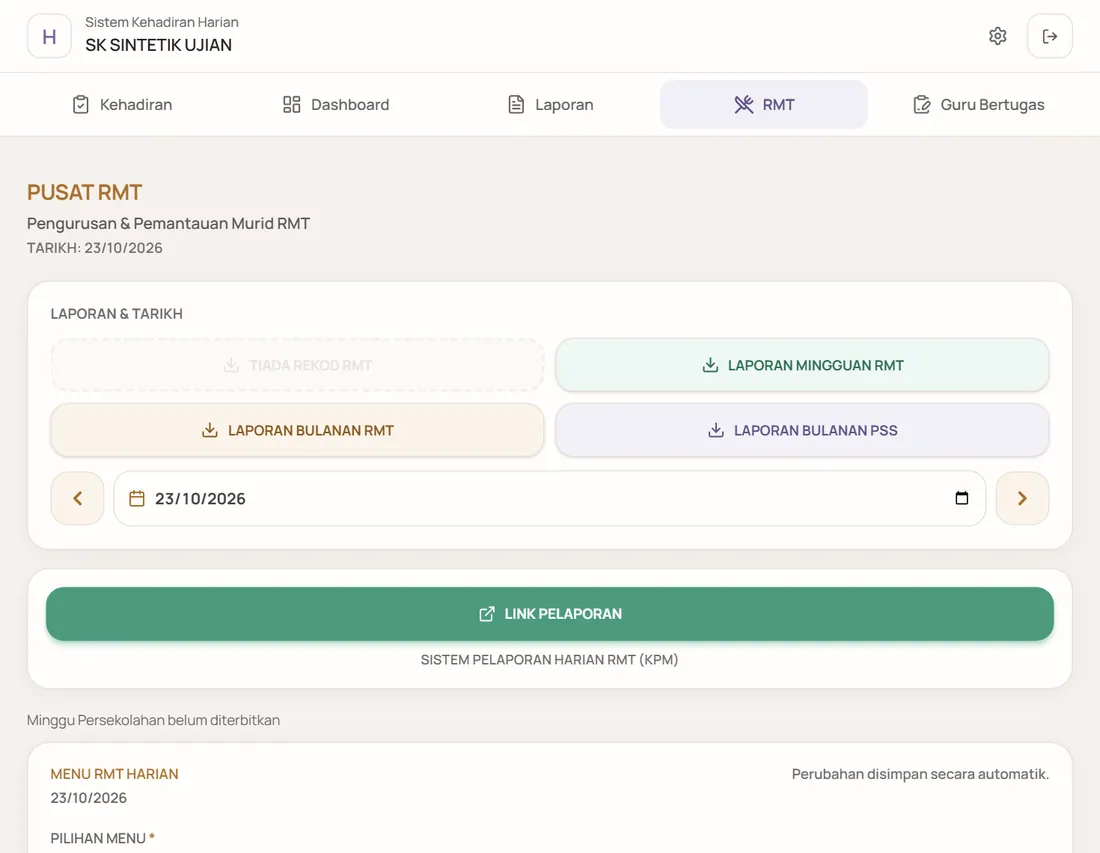
Task: Switch to the Kehadiran tab
Action: [x=122, y=105]
